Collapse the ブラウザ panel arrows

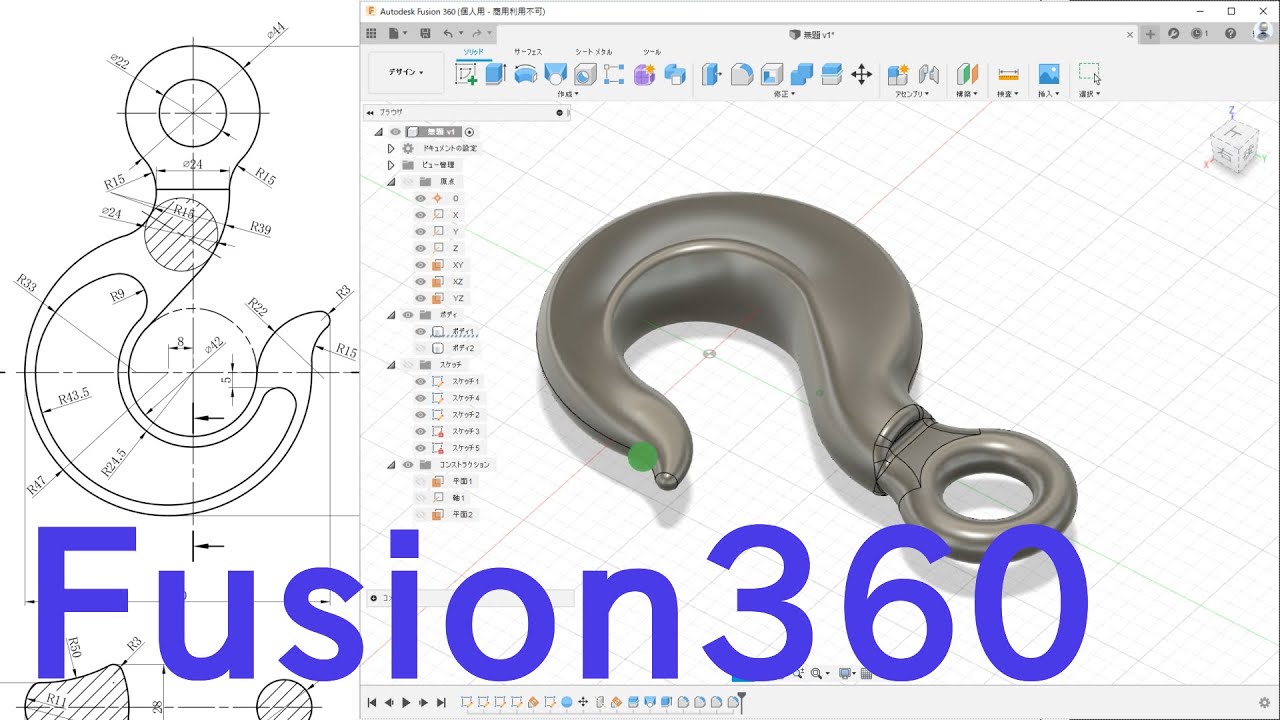(370, 113)
